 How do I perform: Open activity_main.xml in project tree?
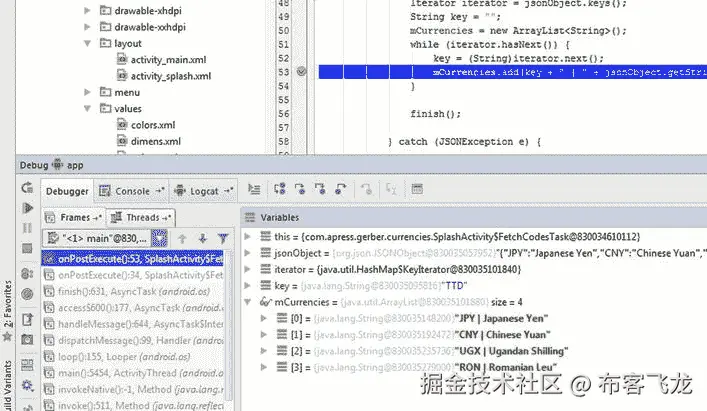point(161,59)
